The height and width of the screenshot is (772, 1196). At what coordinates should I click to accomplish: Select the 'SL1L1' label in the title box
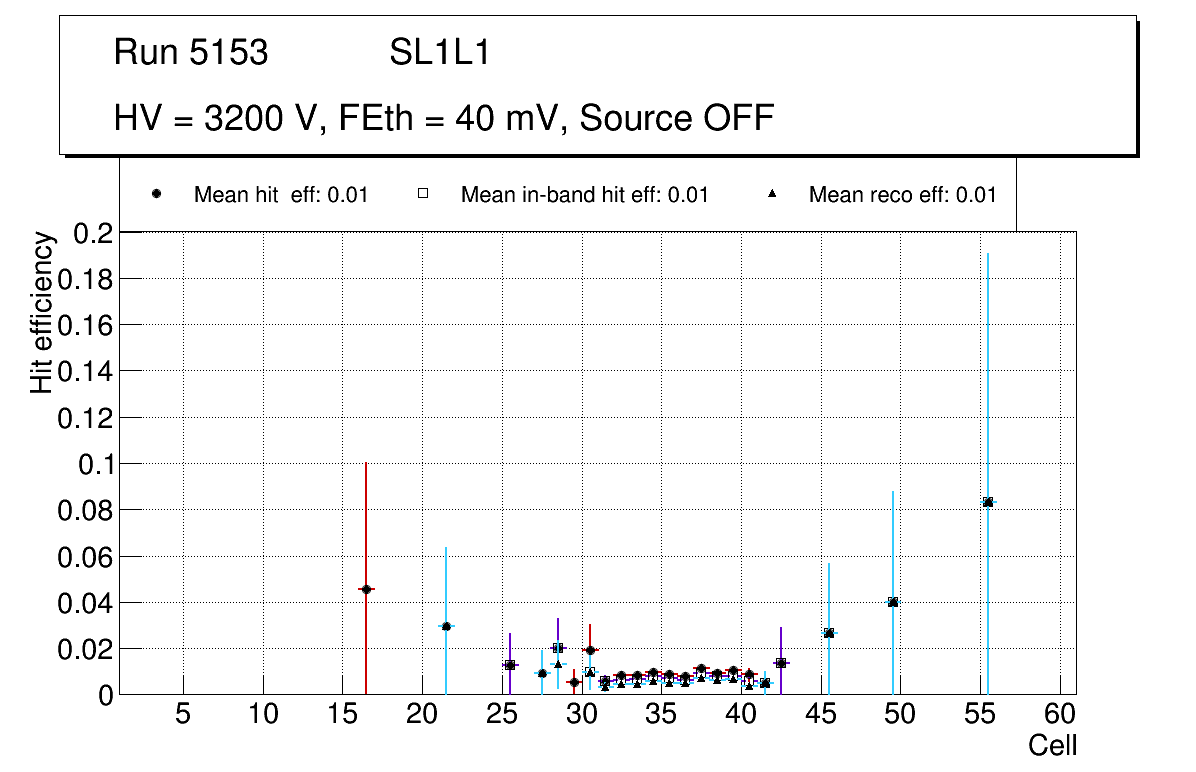(439, 53)
